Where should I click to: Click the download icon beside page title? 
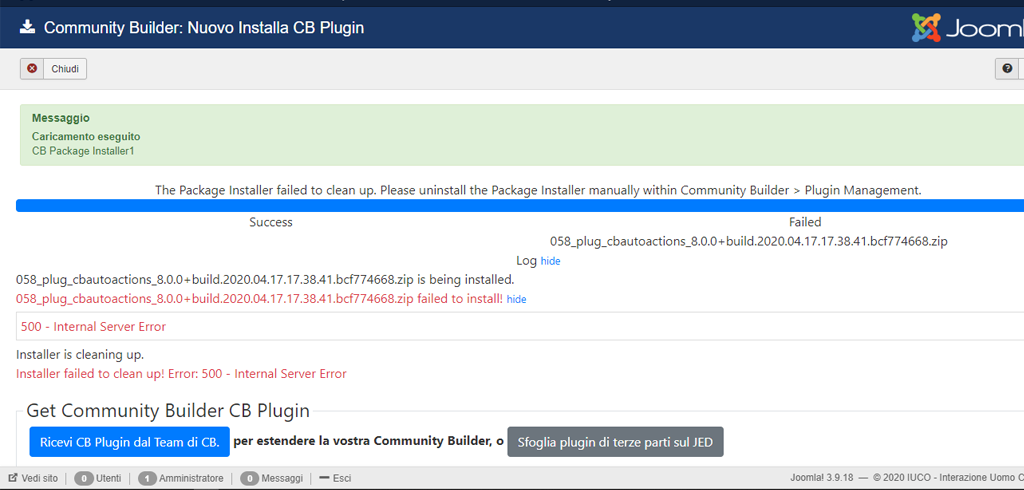(x=27, y=27)
